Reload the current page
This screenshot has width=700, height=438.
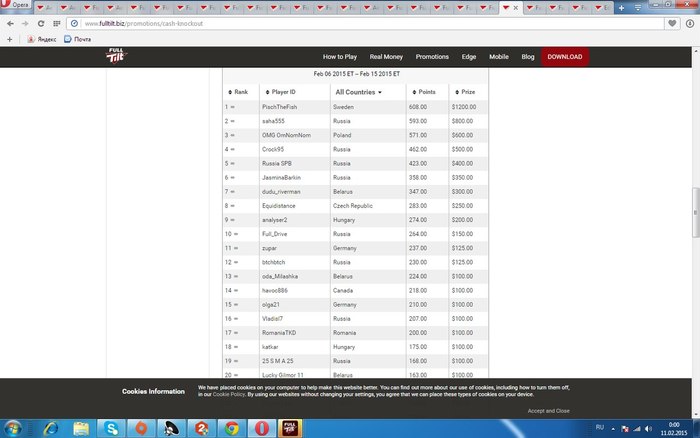tap(41, 24)
